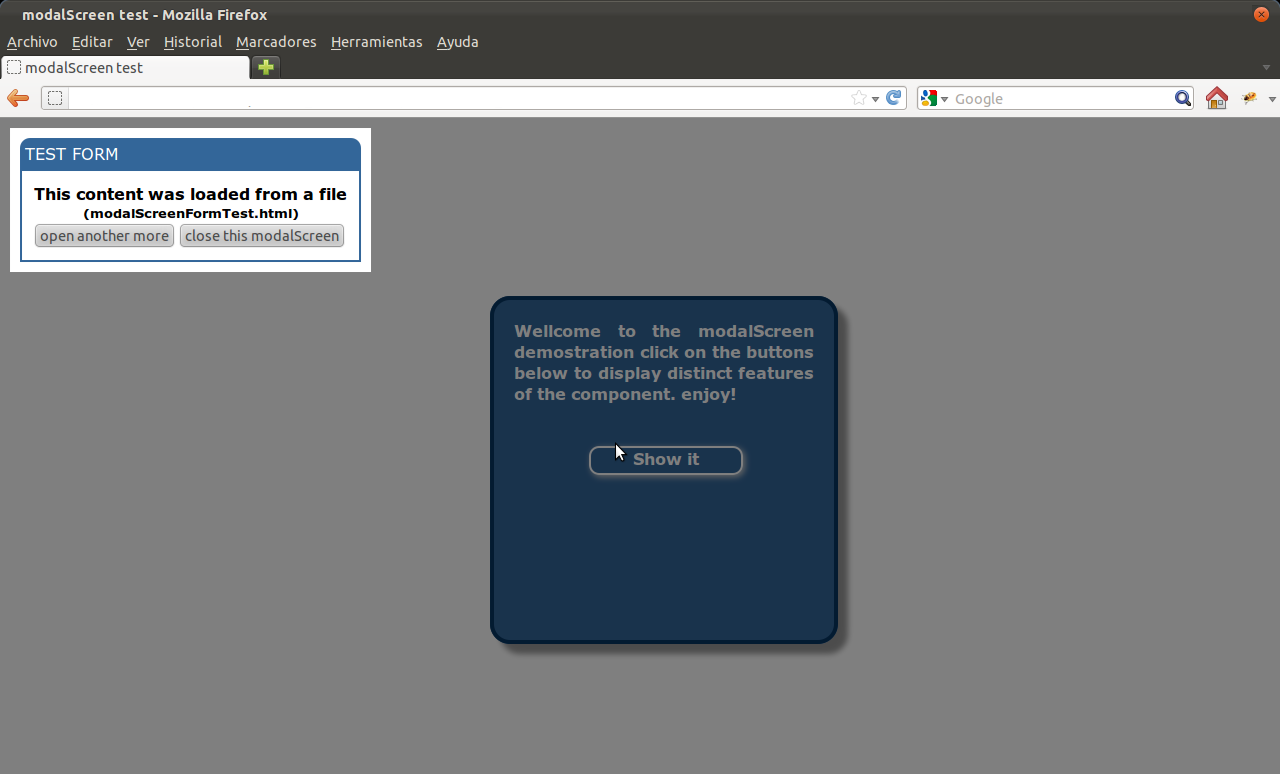This screenshot has width=1280, height=774.
Task: Launch the Firebug icon on the toolbar
Action: [x=1248, y=98]
